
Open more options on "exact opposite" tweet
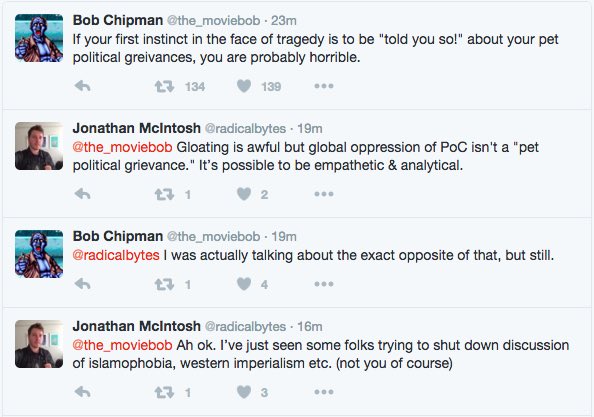pos(324,284)
